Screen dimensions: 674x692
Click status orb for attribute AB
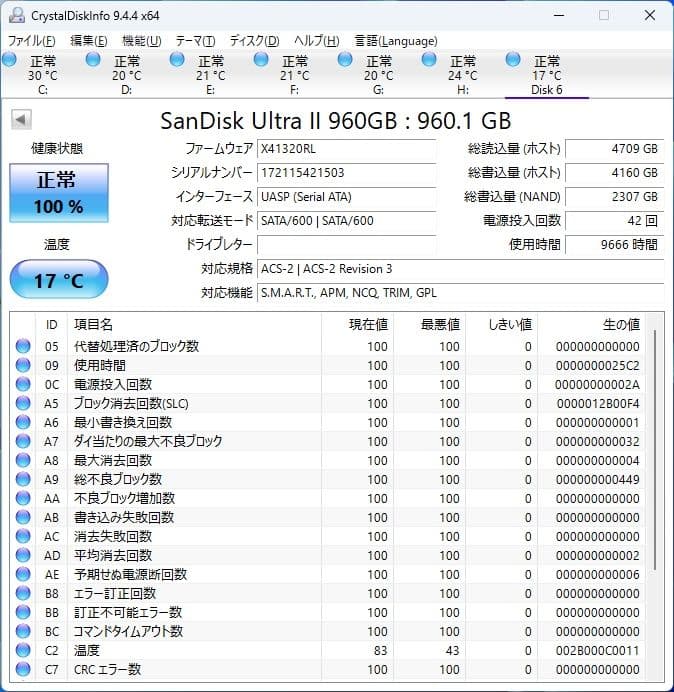click(23, 517)
